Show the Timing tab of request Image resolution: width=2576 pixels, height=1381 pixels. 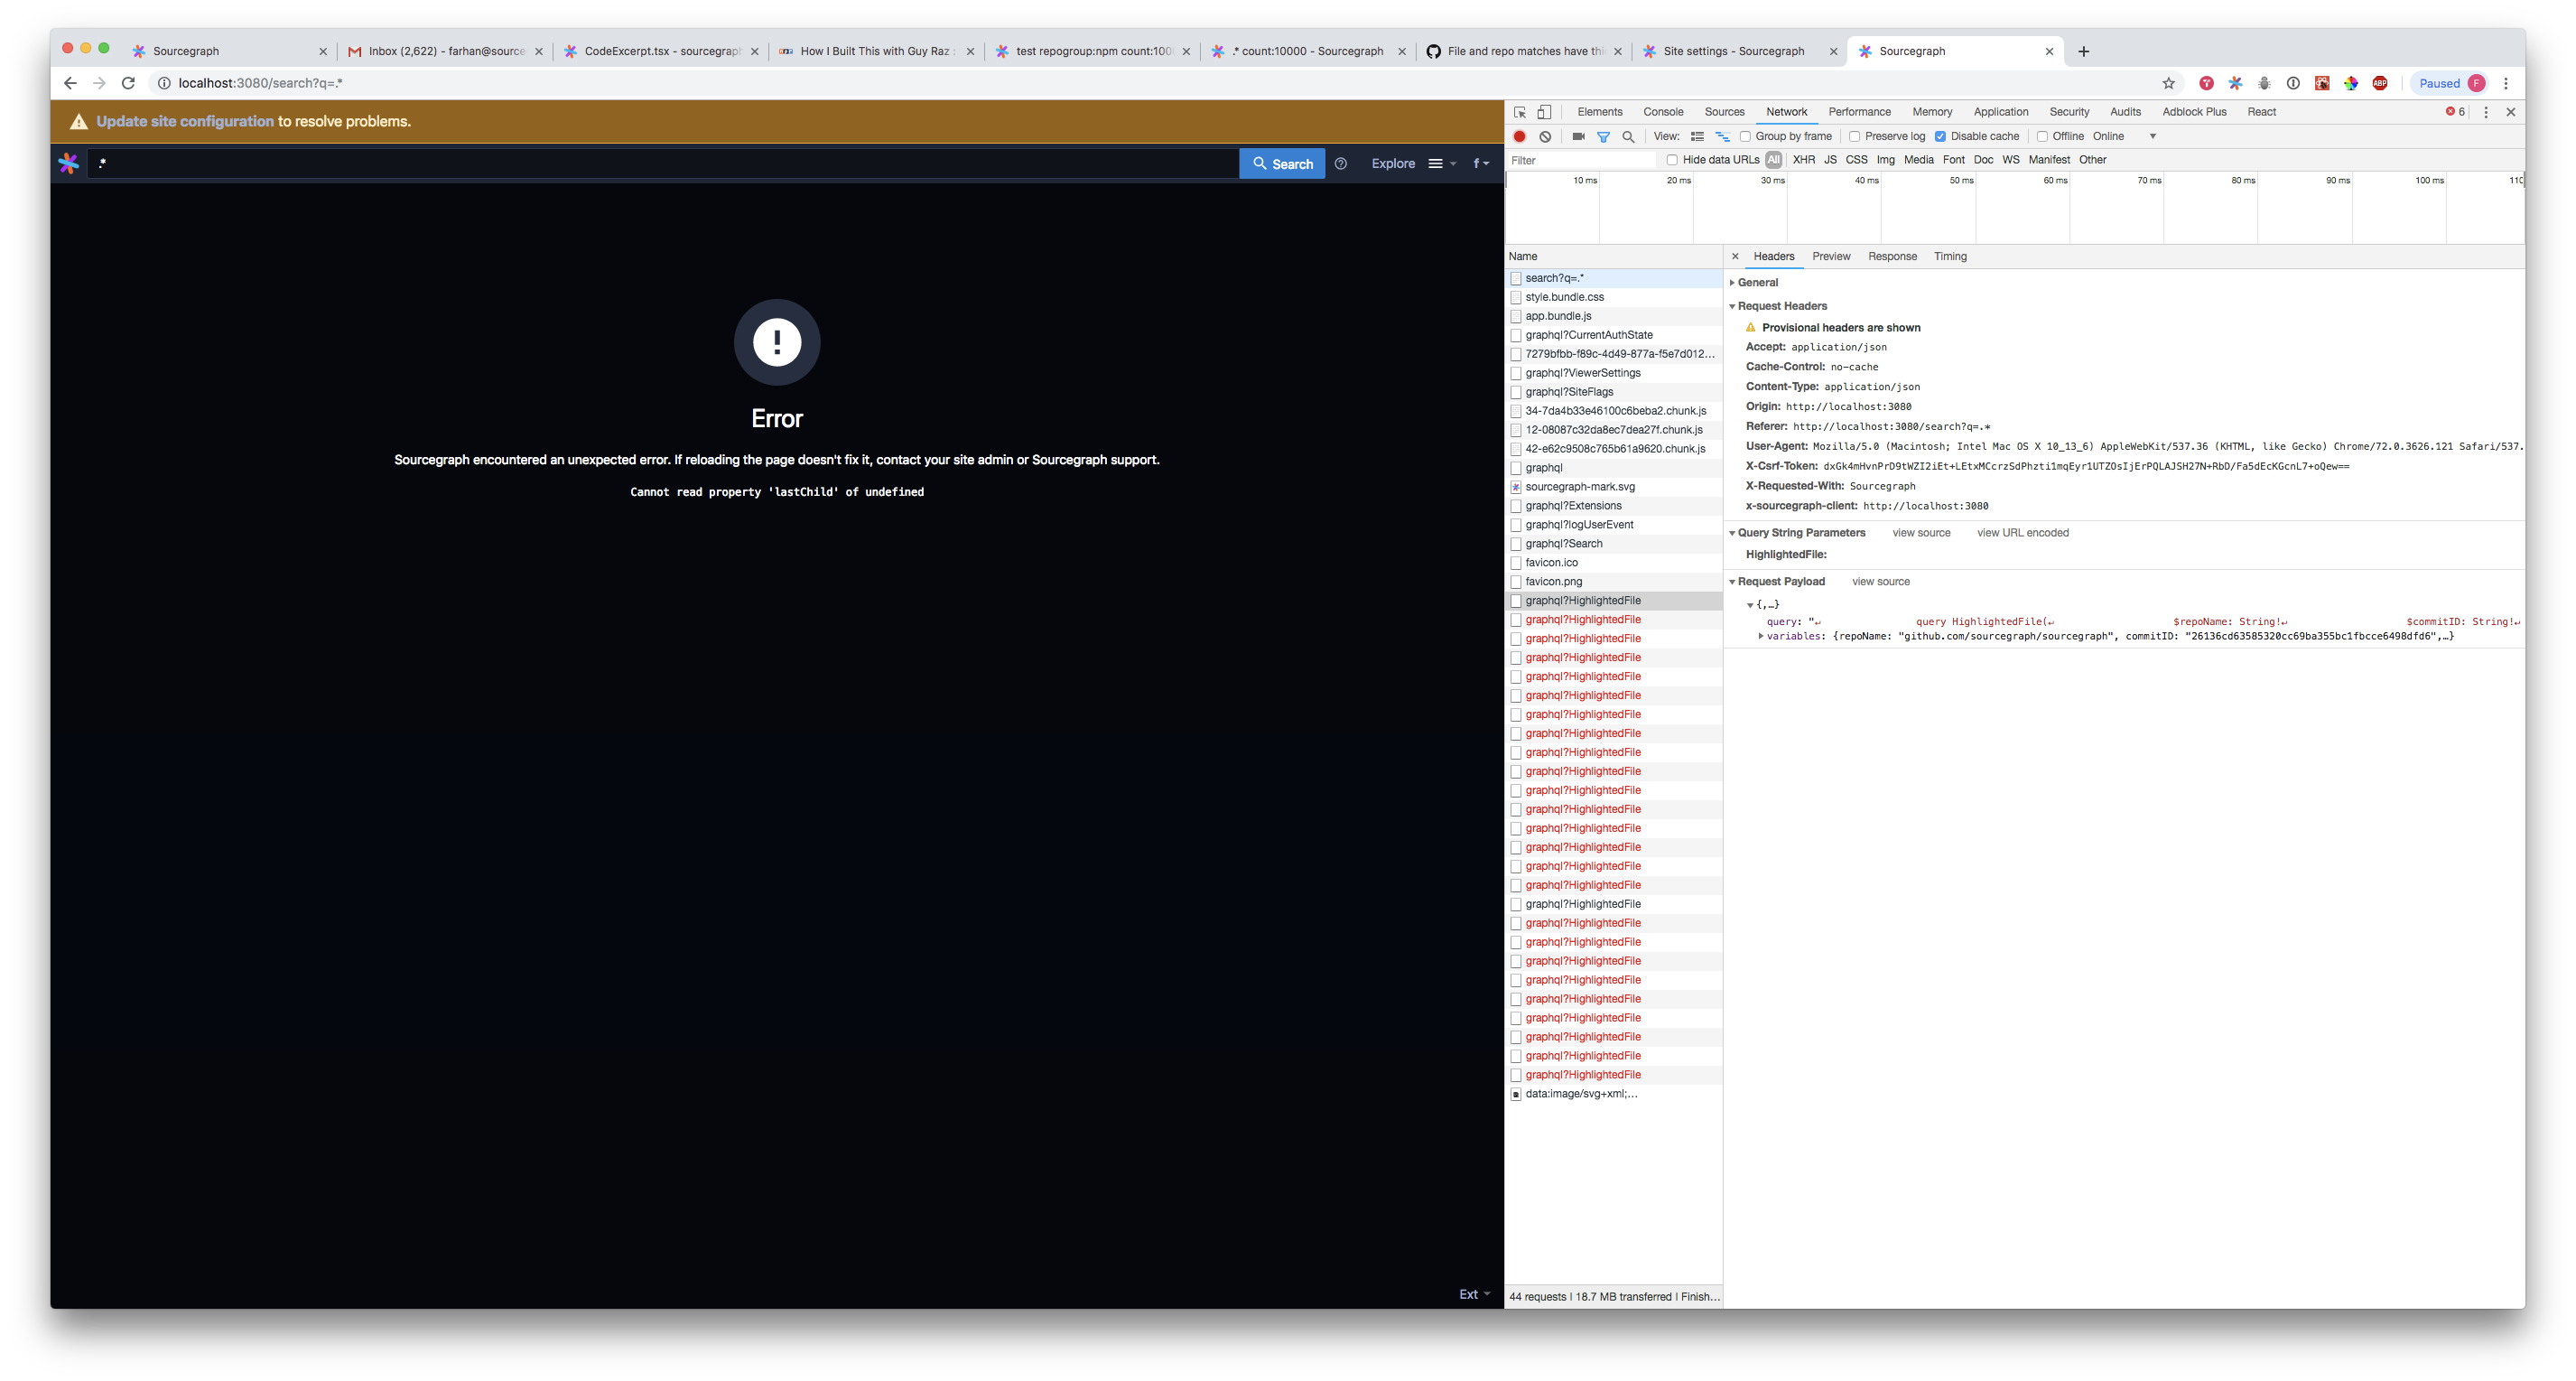[1950, 256]
